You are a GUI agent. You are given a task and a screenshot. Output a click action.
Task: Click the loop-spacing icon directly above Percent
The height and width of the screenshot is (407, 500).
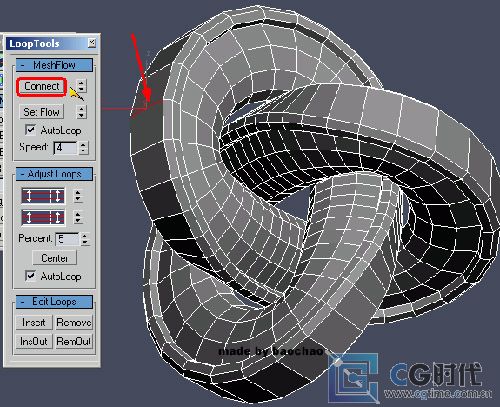[x=43, y=218]
